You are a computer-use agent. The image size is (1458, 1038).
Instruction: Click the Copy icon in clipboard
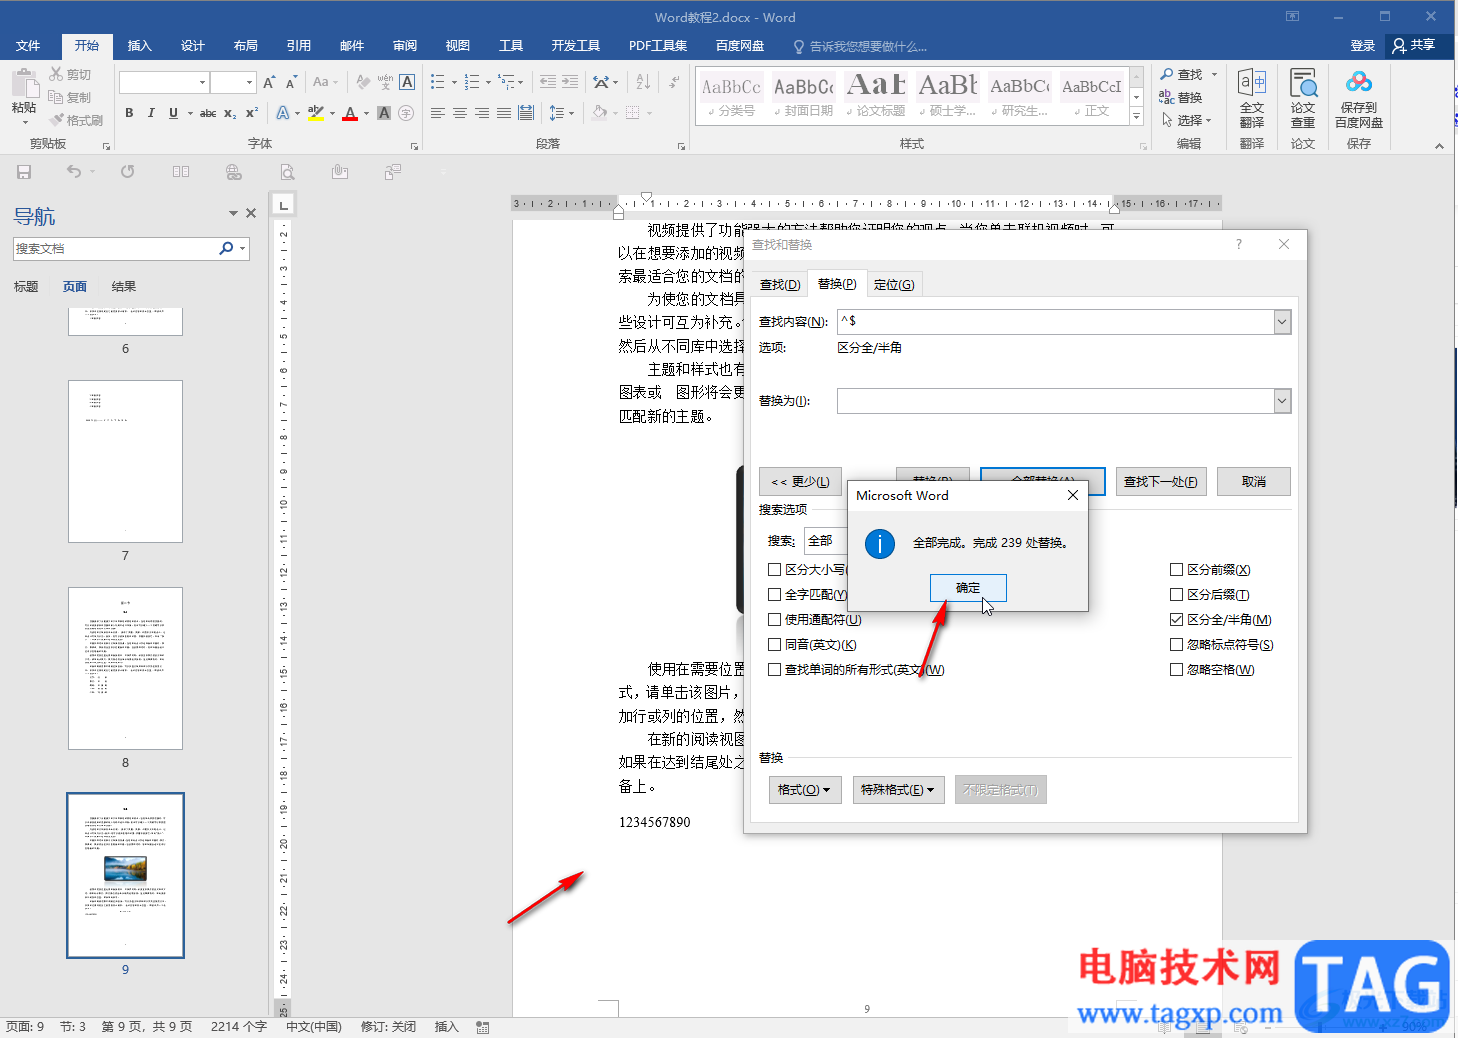click(x=70, y=97)
